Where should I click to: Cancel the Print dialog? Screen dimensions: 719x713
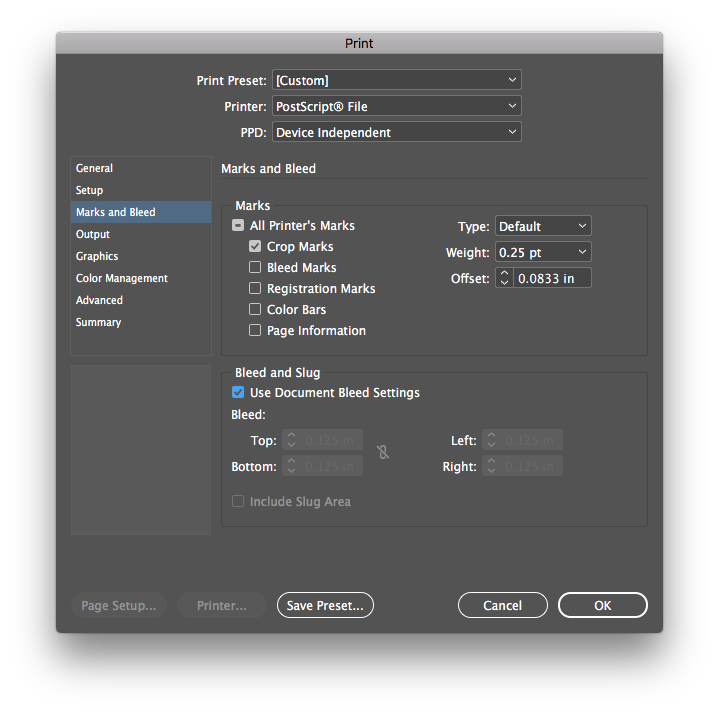coord(503,605)
